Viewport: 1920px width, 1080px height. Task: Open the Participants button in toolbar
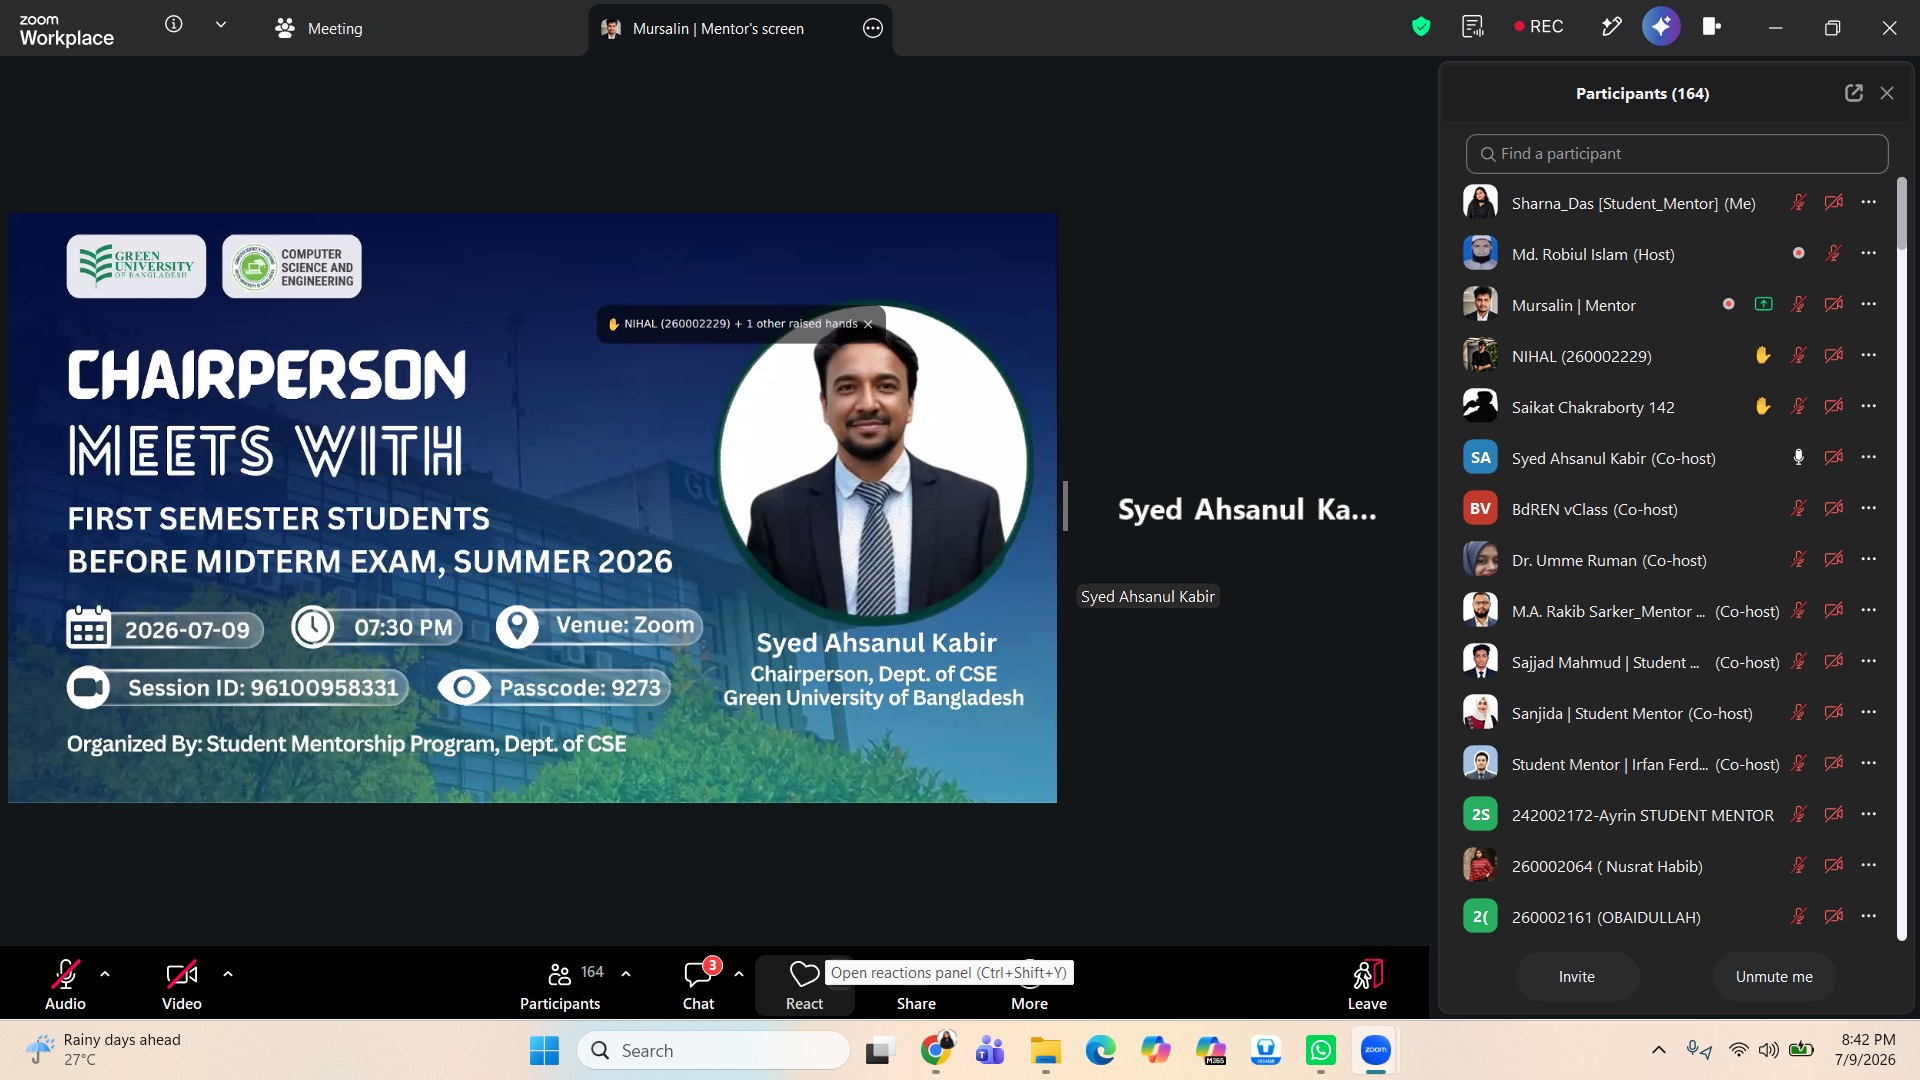click(x=560, y=984)
